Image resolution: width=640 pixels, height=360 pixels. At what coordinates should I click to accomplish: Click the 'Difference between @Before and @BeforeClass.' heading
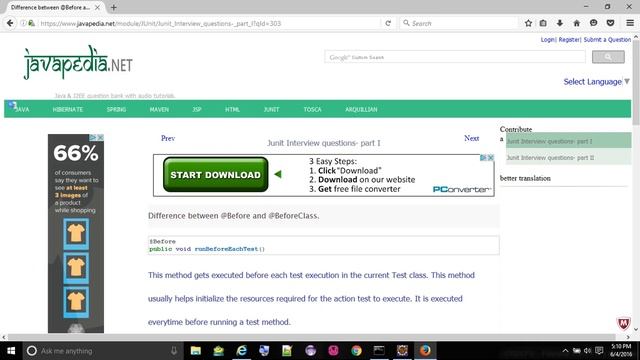click(x=233, y=216)
